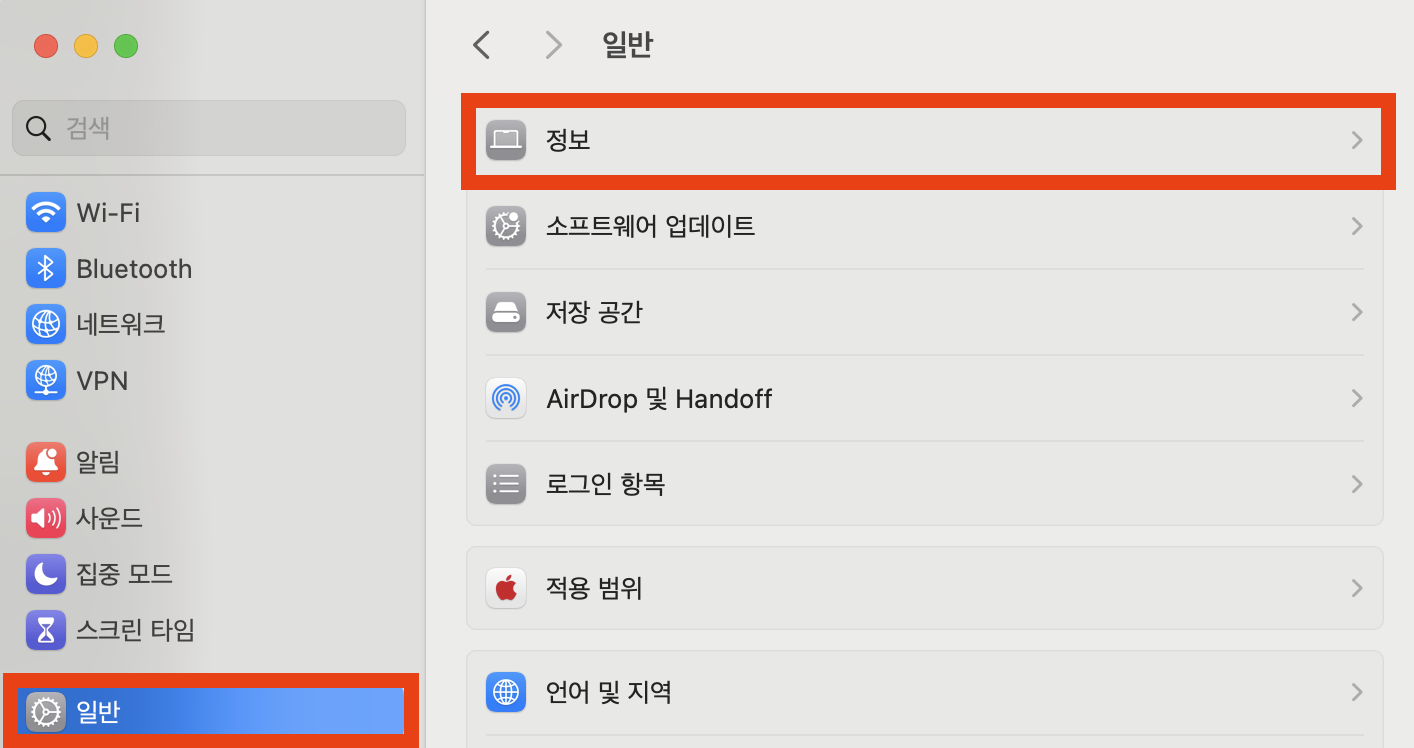Go back with the left arrow button
Image resolution: width=1414 pixels, height=748 pixels.
point(482,45)
